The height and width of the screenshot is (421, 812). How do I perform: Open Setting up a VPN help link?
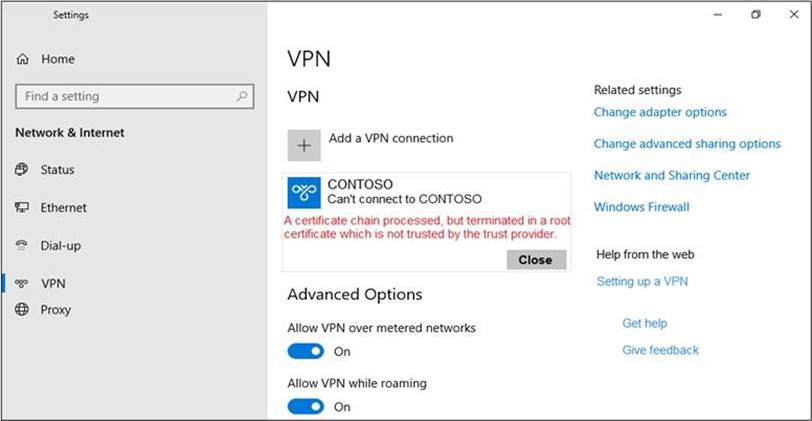[642, 282]
